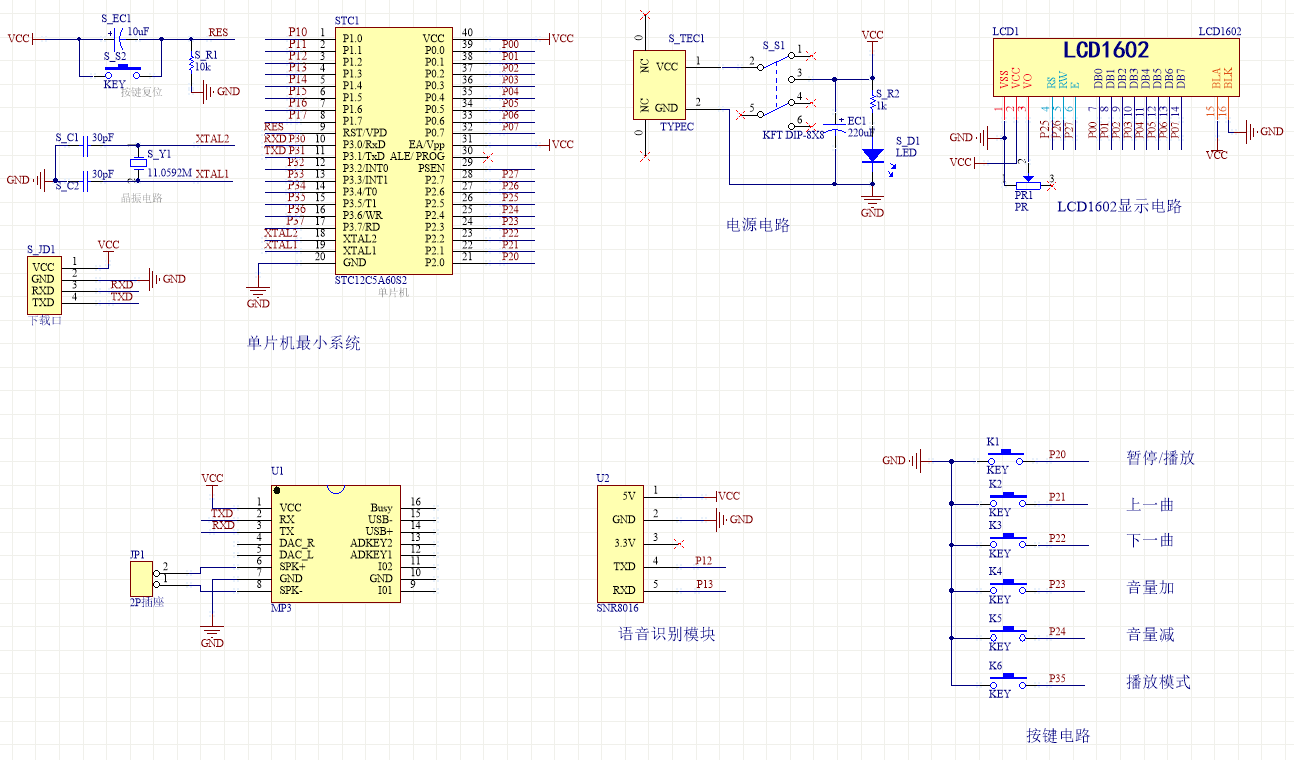Click the K1 pause/play key symbol

tap(1005, 458)
